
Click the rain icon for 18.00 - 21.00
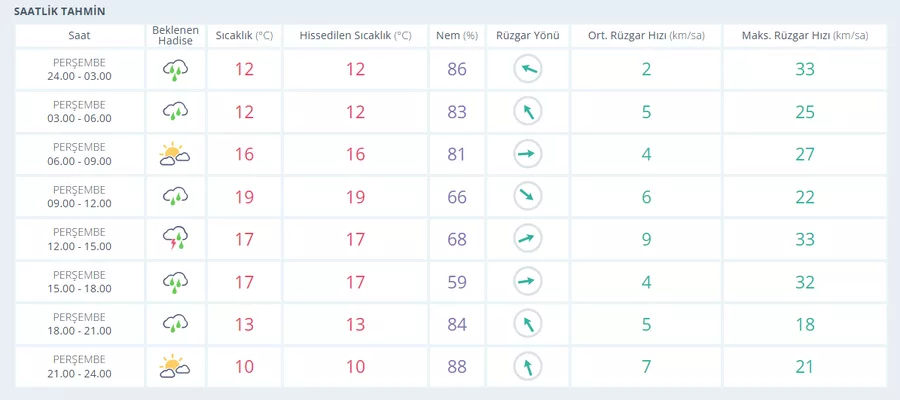click(x=175, y=324)
